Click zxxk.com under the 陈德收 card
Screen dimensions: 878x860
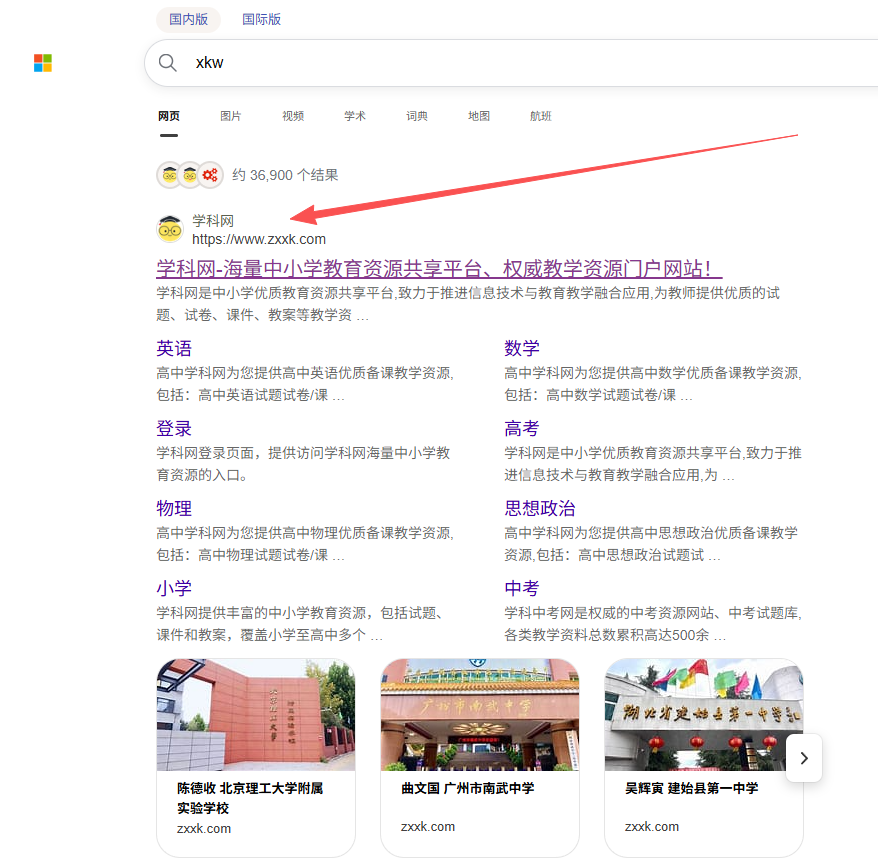tap(204, 829)
